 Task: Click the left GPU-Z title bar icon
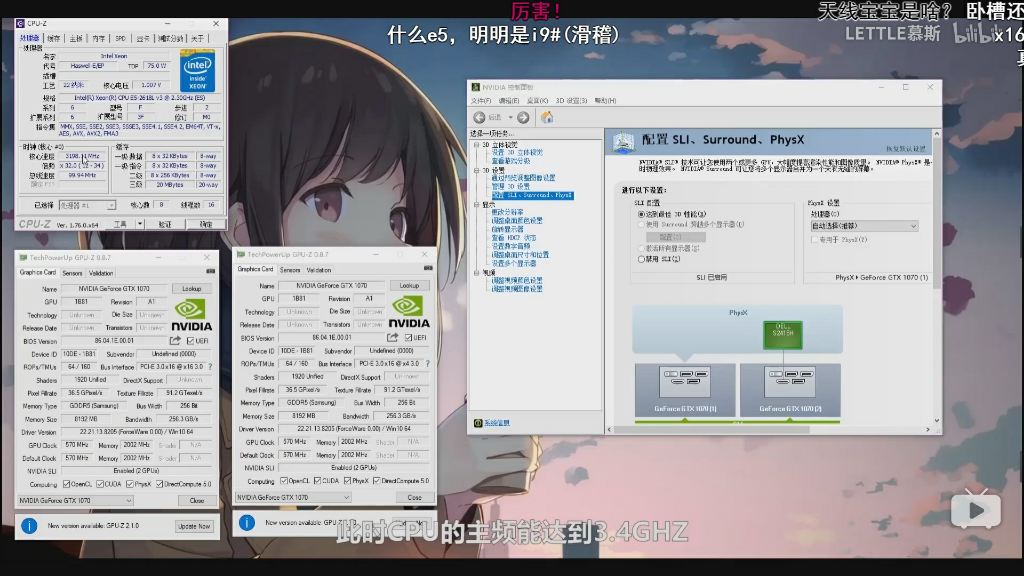[24, 258]
